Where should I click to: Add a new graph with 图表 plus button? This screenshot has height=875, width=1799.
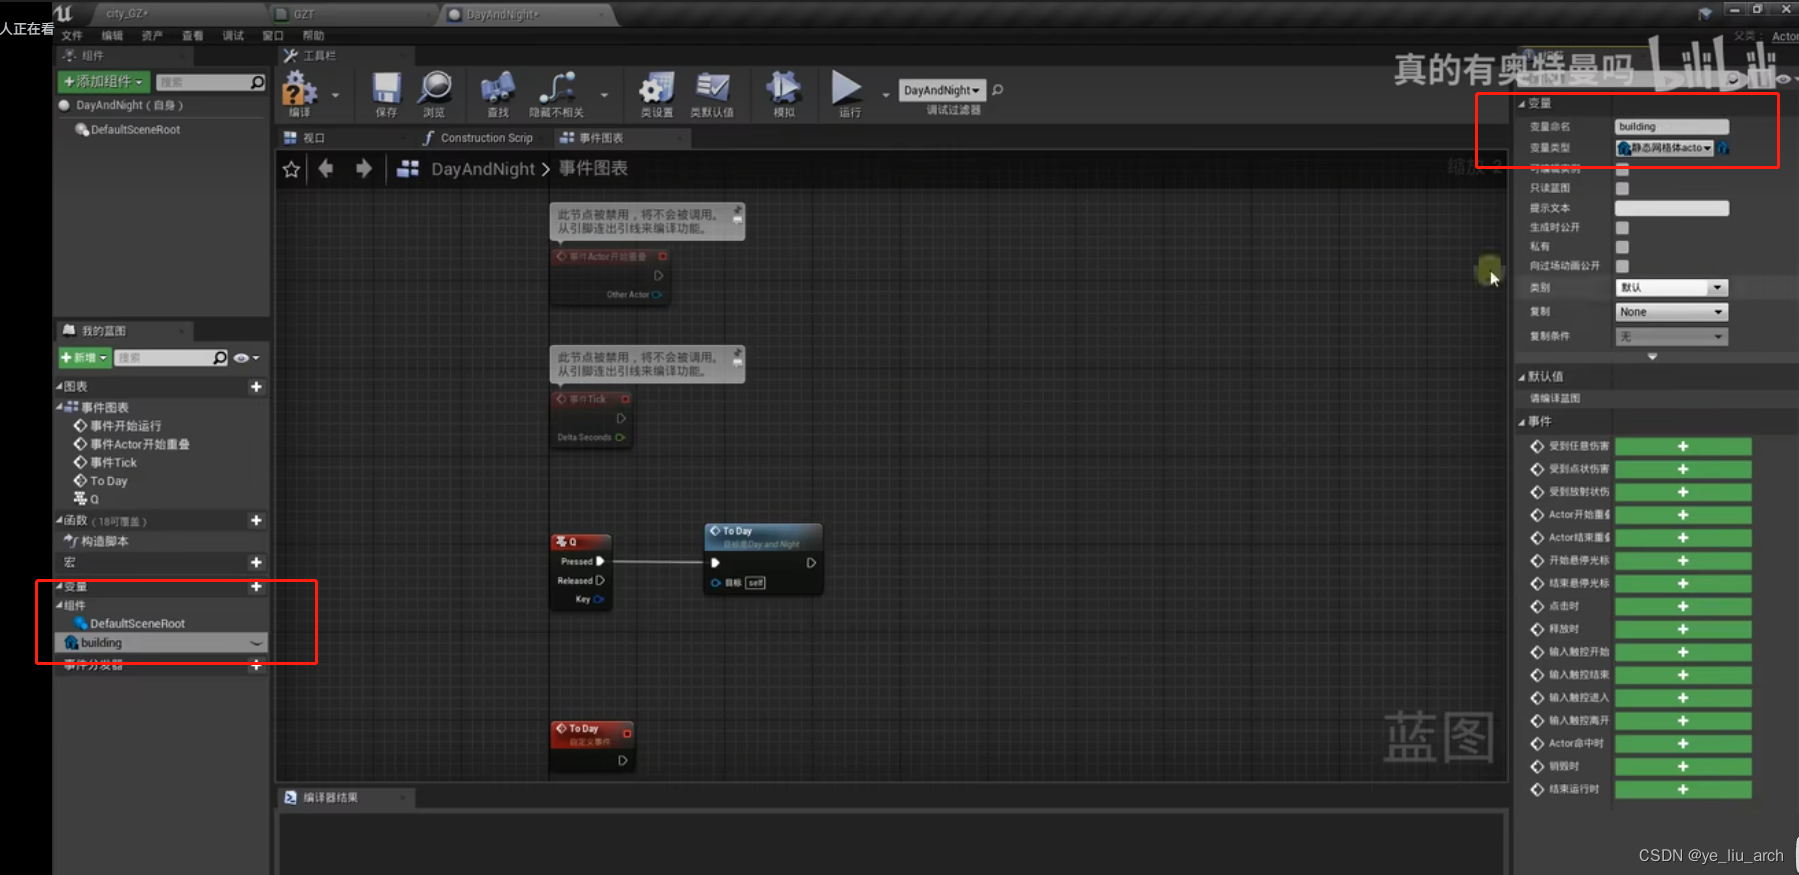(256, 387)
